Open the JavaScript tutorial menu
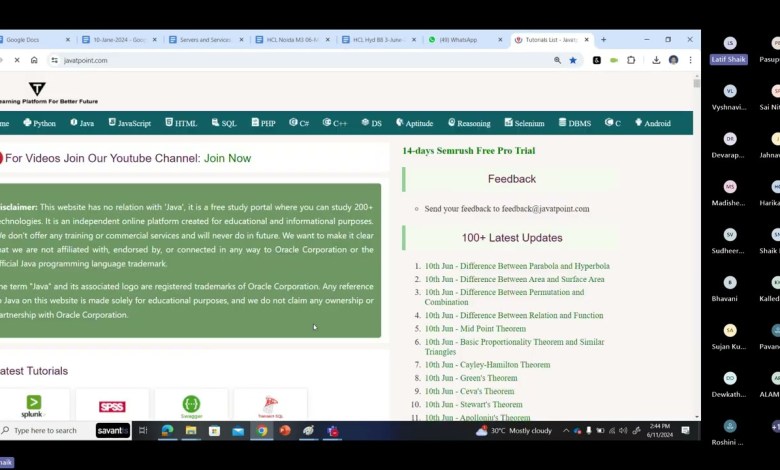The image size is (780, 470). click(129, 123)
